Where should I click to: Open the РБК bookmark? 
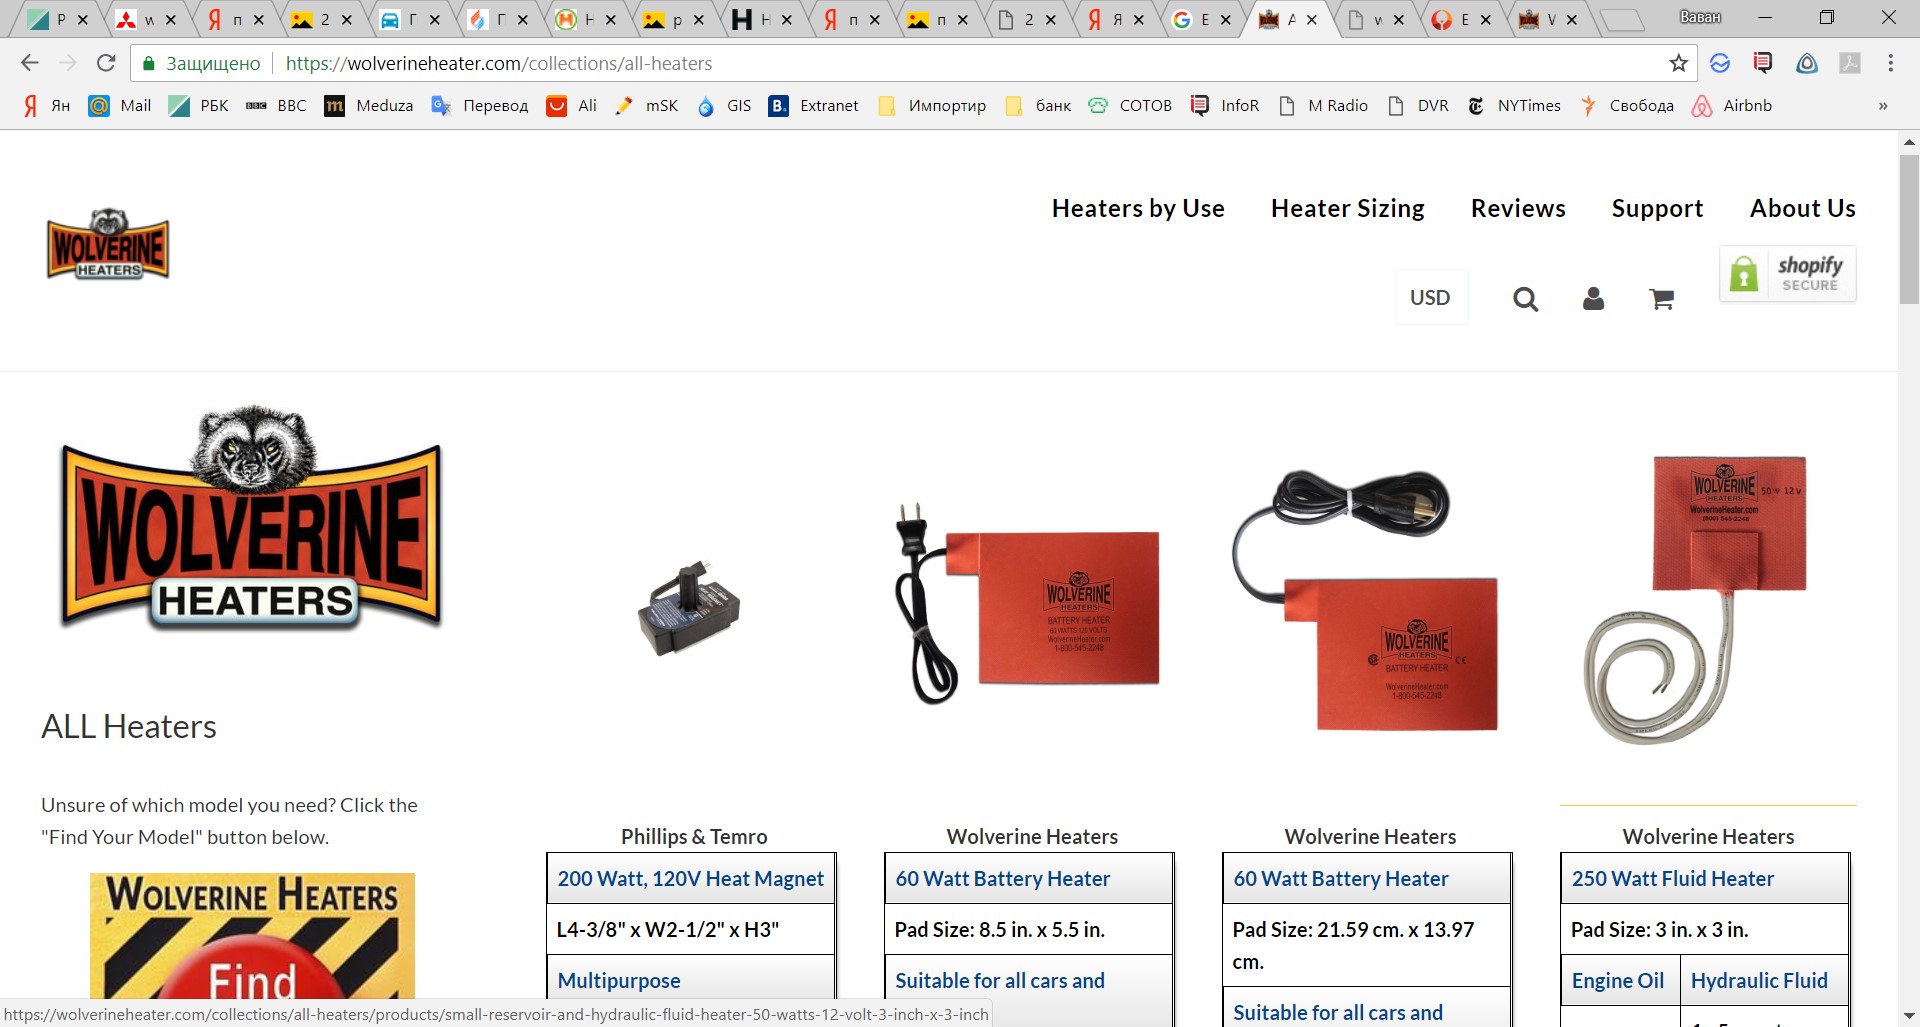pyautogui.click(x=199, y=105)
